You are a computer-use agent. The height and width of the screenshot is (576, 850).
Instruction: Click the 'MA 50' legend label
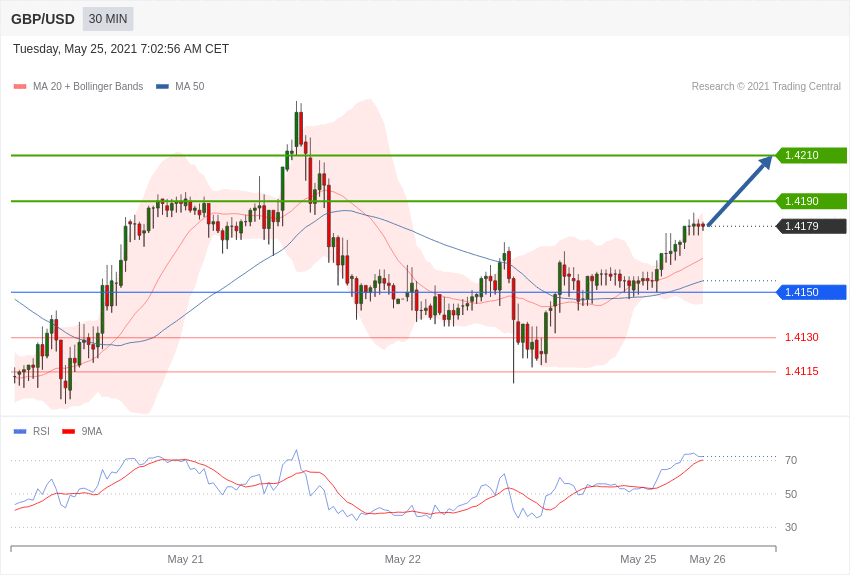coord(190,86)
